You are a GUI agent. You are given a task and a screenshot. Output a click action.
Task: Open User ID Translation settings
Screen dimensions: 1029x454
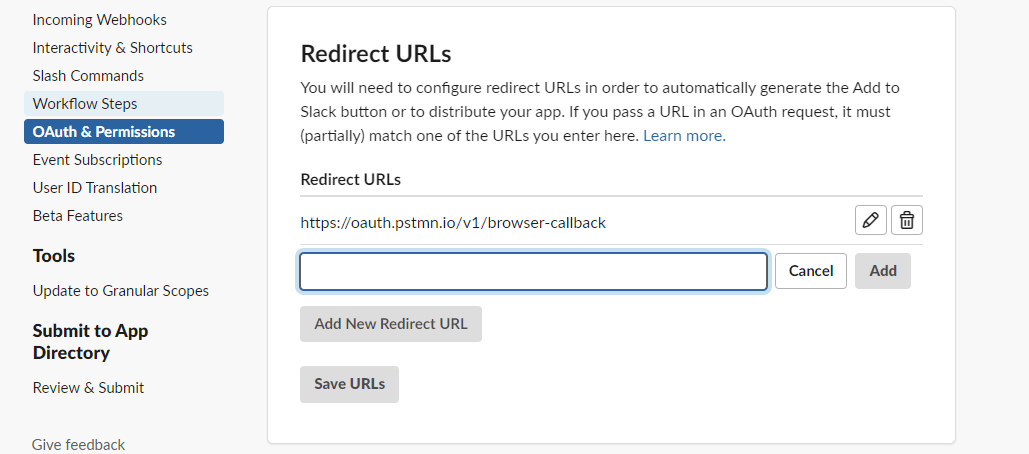tap(95, 188)
